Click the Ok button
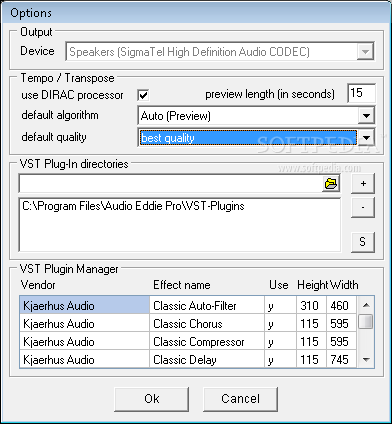The width and height of the screenshot is (392, 424). [152, 399]
